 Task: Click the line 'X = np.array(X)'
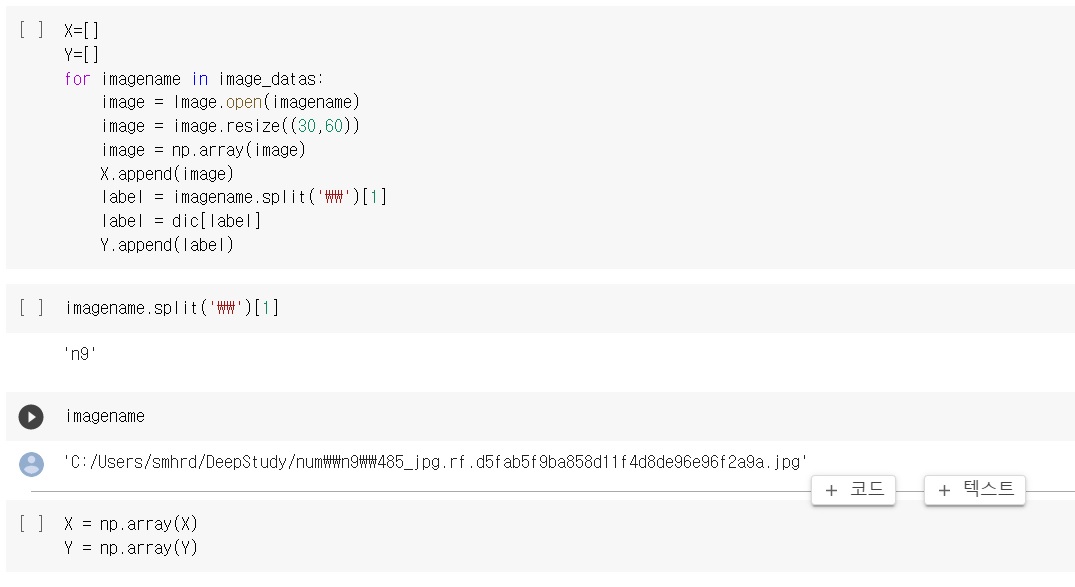(131, 523)
